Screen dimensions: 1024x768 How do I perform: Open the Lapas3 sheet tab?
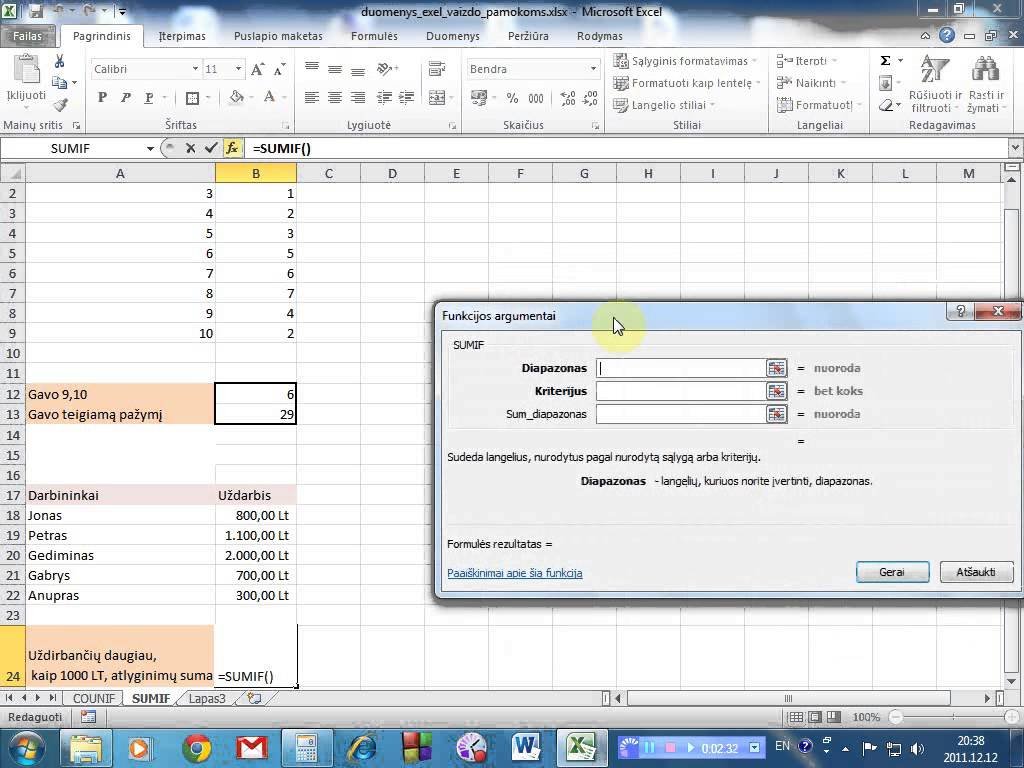click(206, 698)
